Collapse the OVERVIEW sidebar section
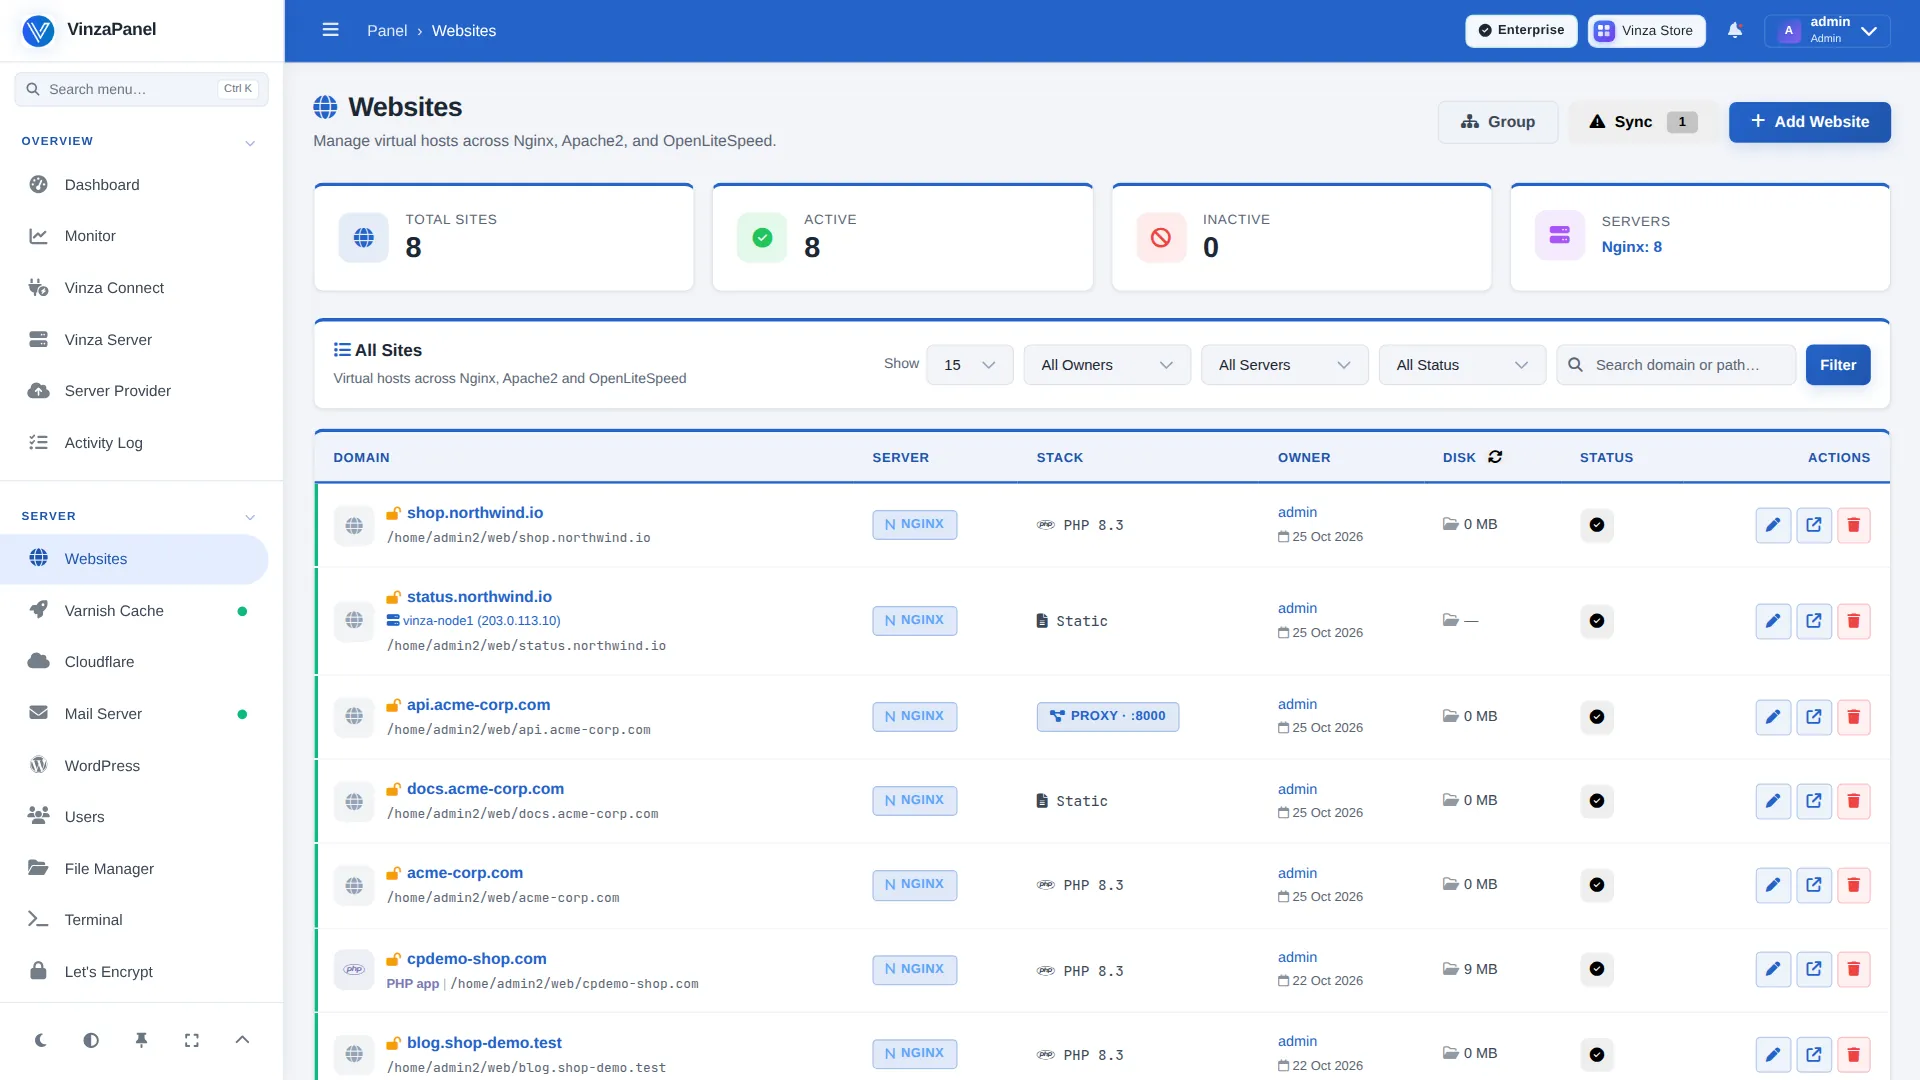 (x=250, y=142)
